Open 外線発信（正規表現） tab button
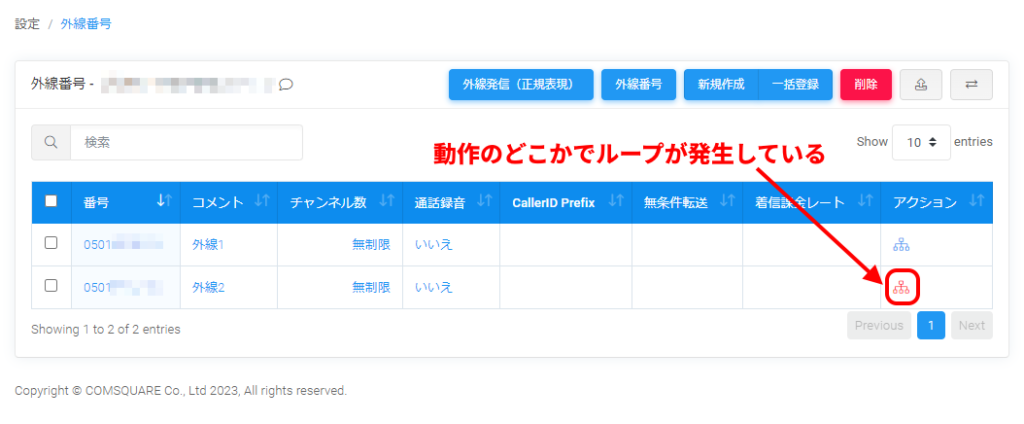Viewport: 1024px width, 424px height. [x=521, y=85]
